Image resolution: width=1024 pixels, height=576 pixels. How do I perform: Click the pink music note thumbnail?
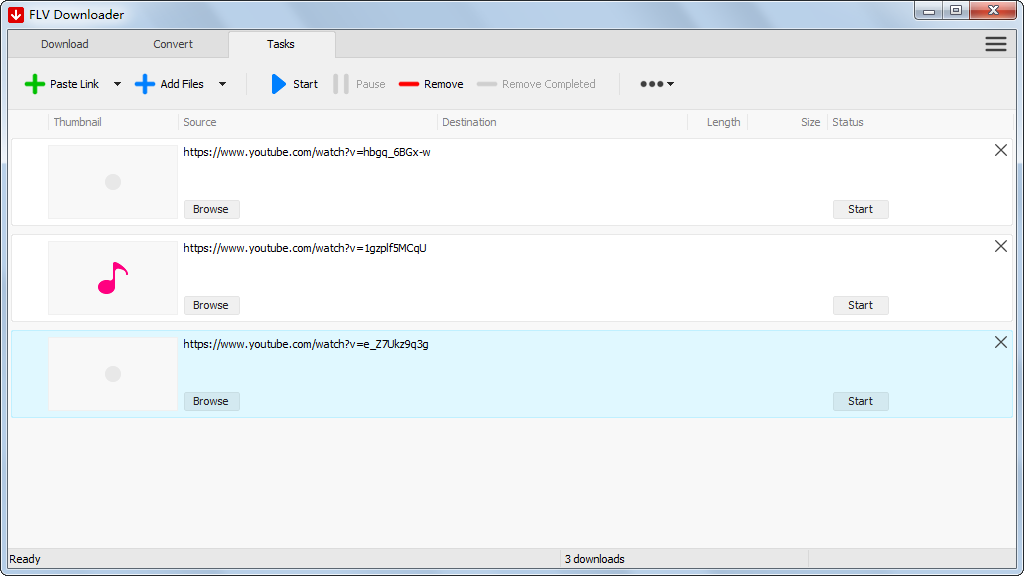click(x=113, y=278)
